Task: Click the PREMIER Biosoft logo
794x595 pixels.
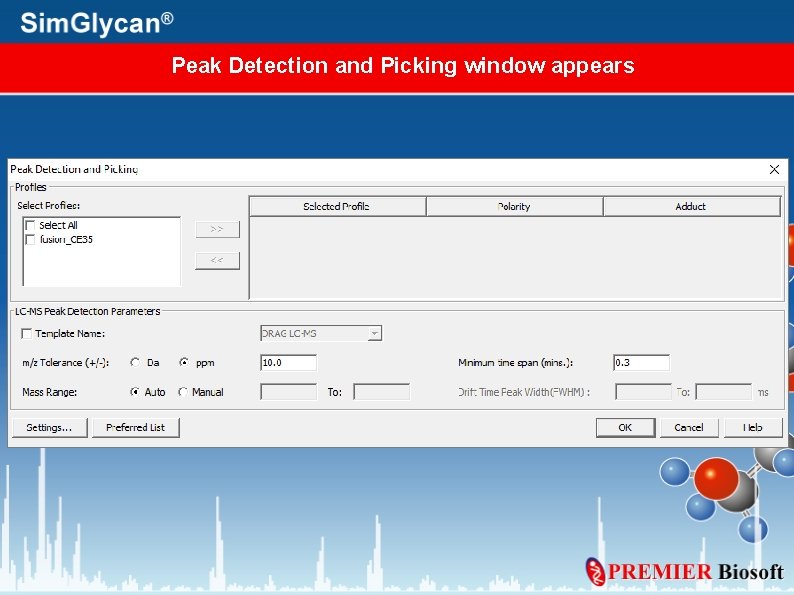Action: coord(685,571)
